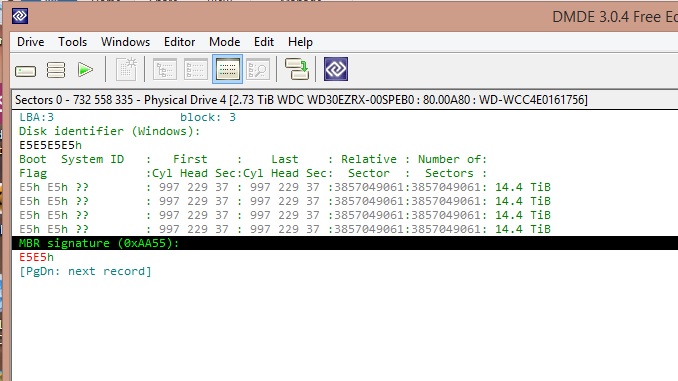
Task: Click the PgDn: next record link
Action: tap(85, 271)
